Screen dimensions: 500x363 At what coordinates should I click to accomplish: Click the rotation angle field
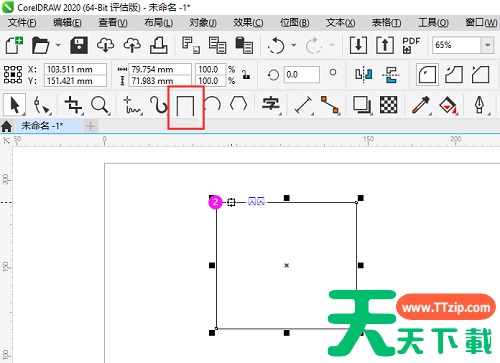tap(302, 74)
